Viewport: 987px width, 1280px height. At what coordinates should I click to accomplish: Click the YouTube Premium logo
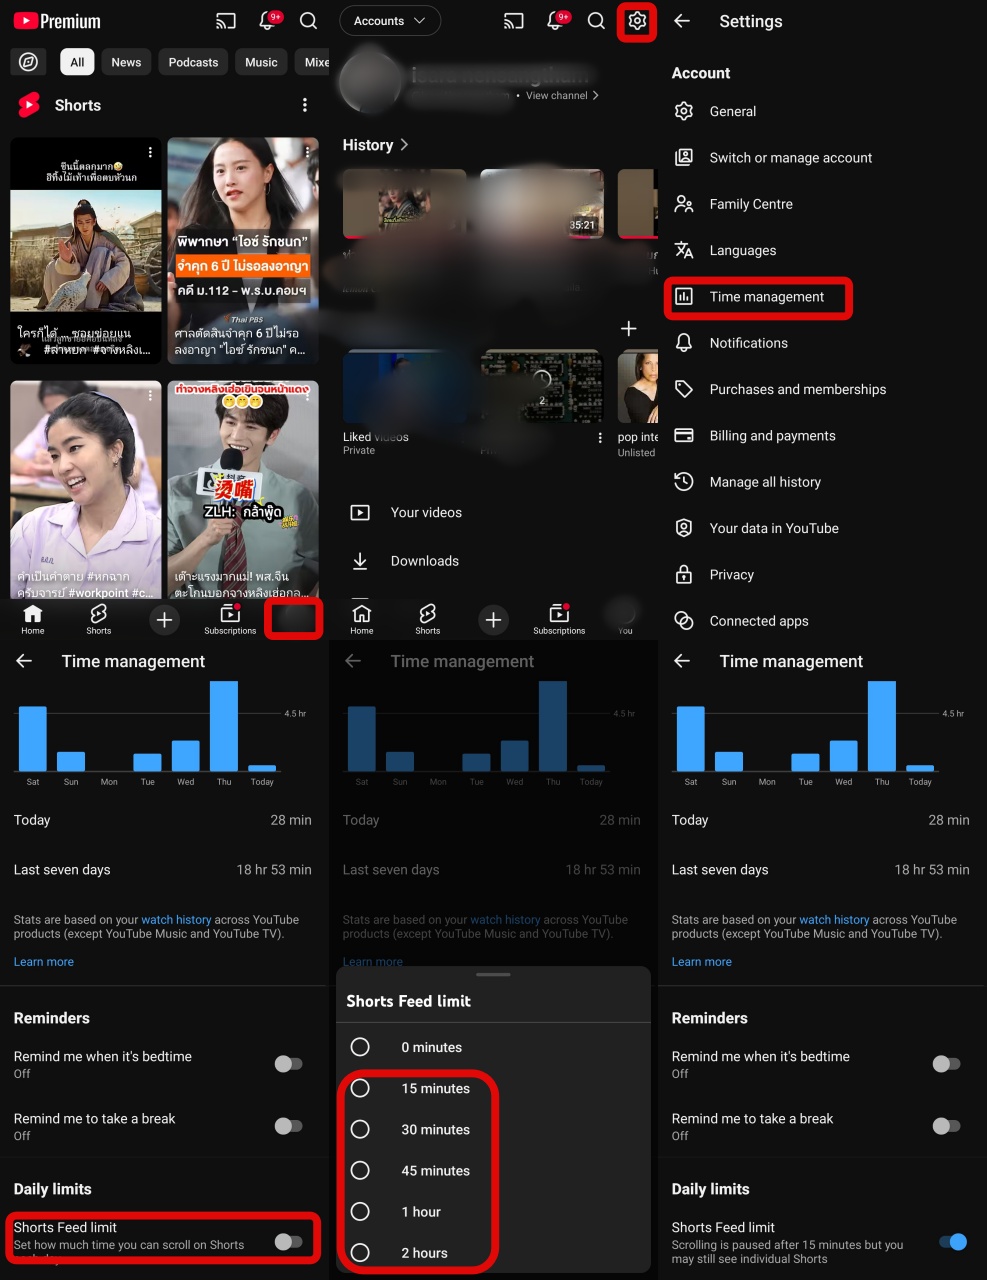(57, 21)
